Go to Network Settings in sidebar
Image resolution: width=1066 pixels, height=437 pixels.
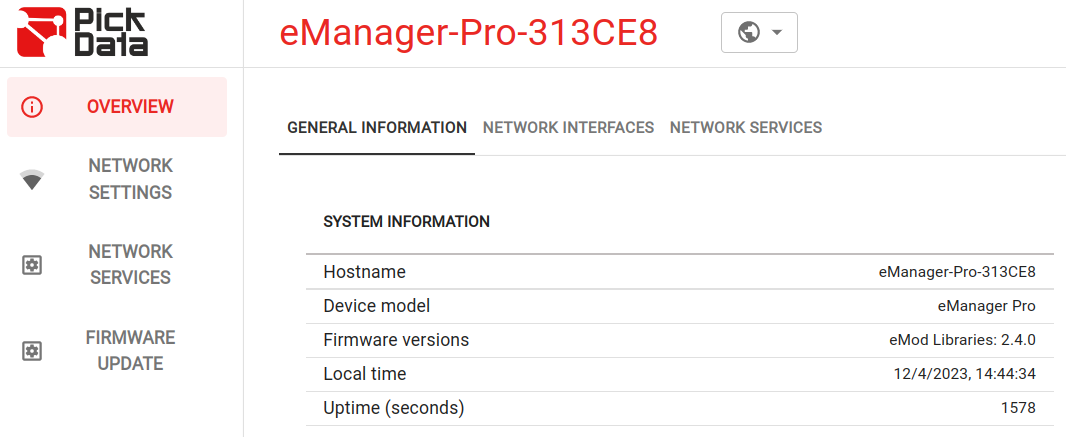click(117, 179)
